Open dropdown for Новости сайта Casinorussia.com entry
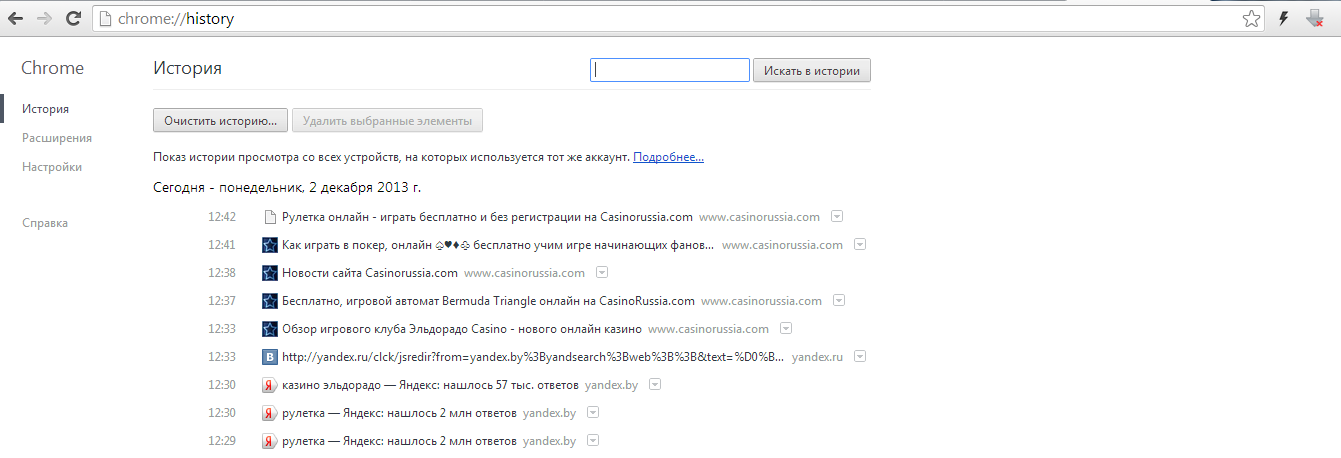 point(602,272)
